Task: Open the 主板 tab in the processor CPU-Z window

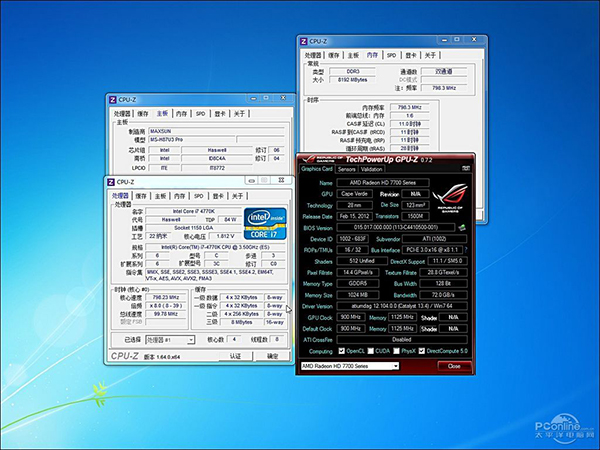Action: pyautogui.click(x=160, y=196)
